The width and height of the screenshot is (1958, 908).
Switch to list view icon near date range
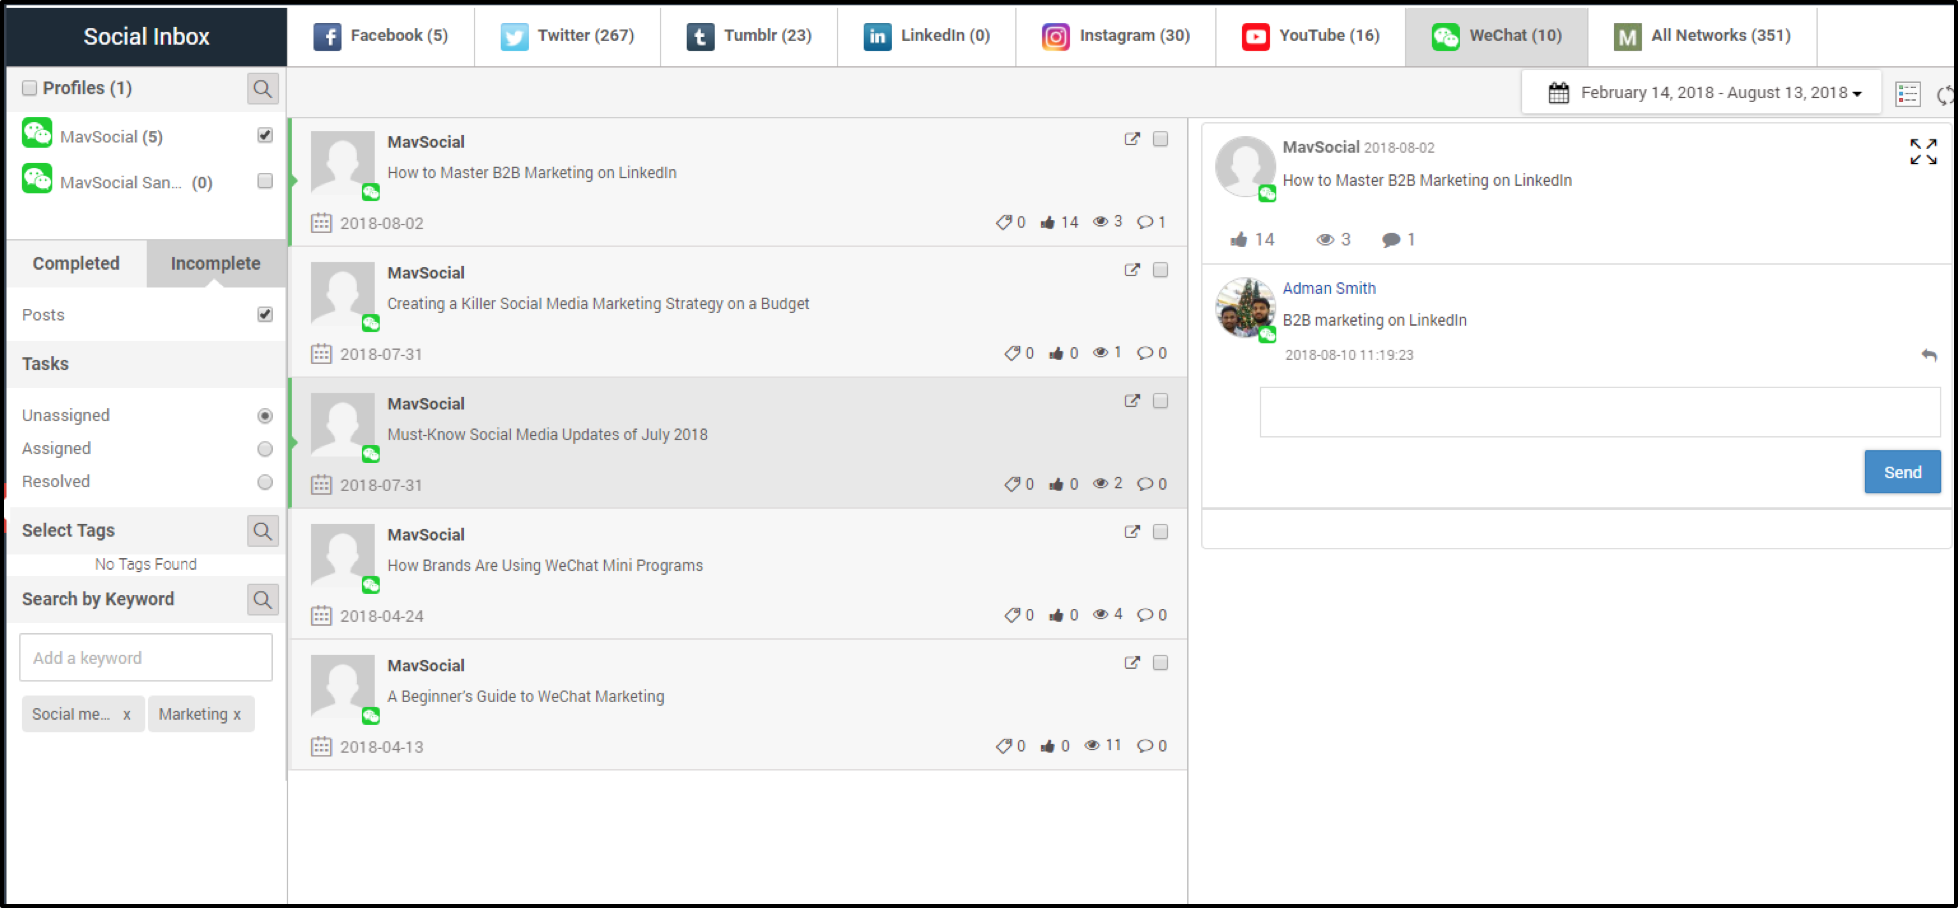click(x=1907, y=94)
